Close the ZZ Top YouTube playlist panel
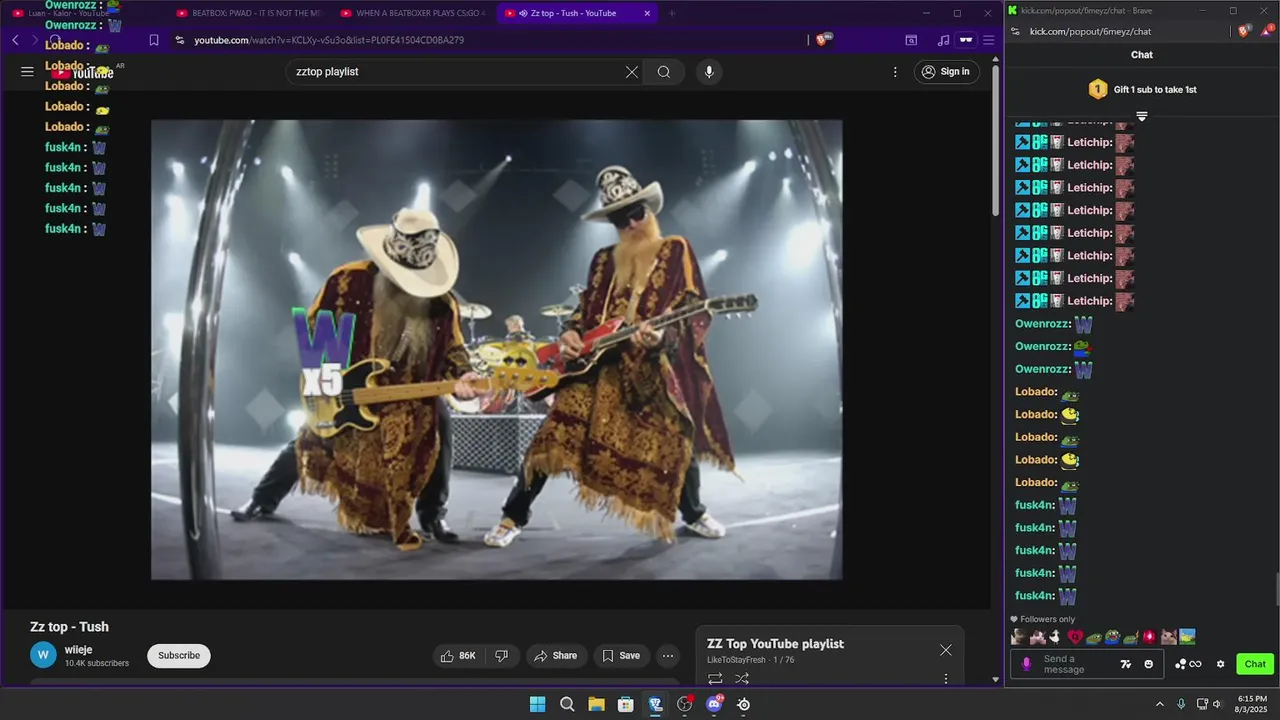The height and width of the screenshot is (720, 1280). (x=946, y=650)
